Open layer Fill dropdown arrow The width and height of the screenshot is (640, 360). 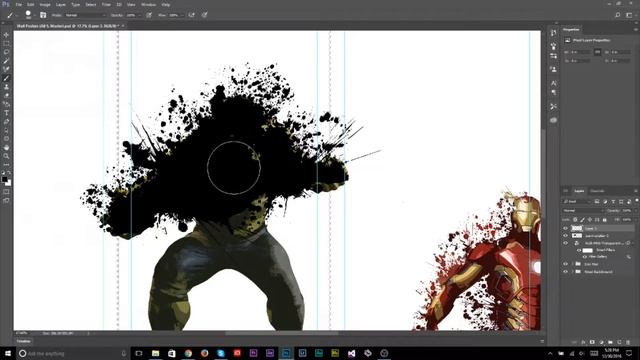636,220
